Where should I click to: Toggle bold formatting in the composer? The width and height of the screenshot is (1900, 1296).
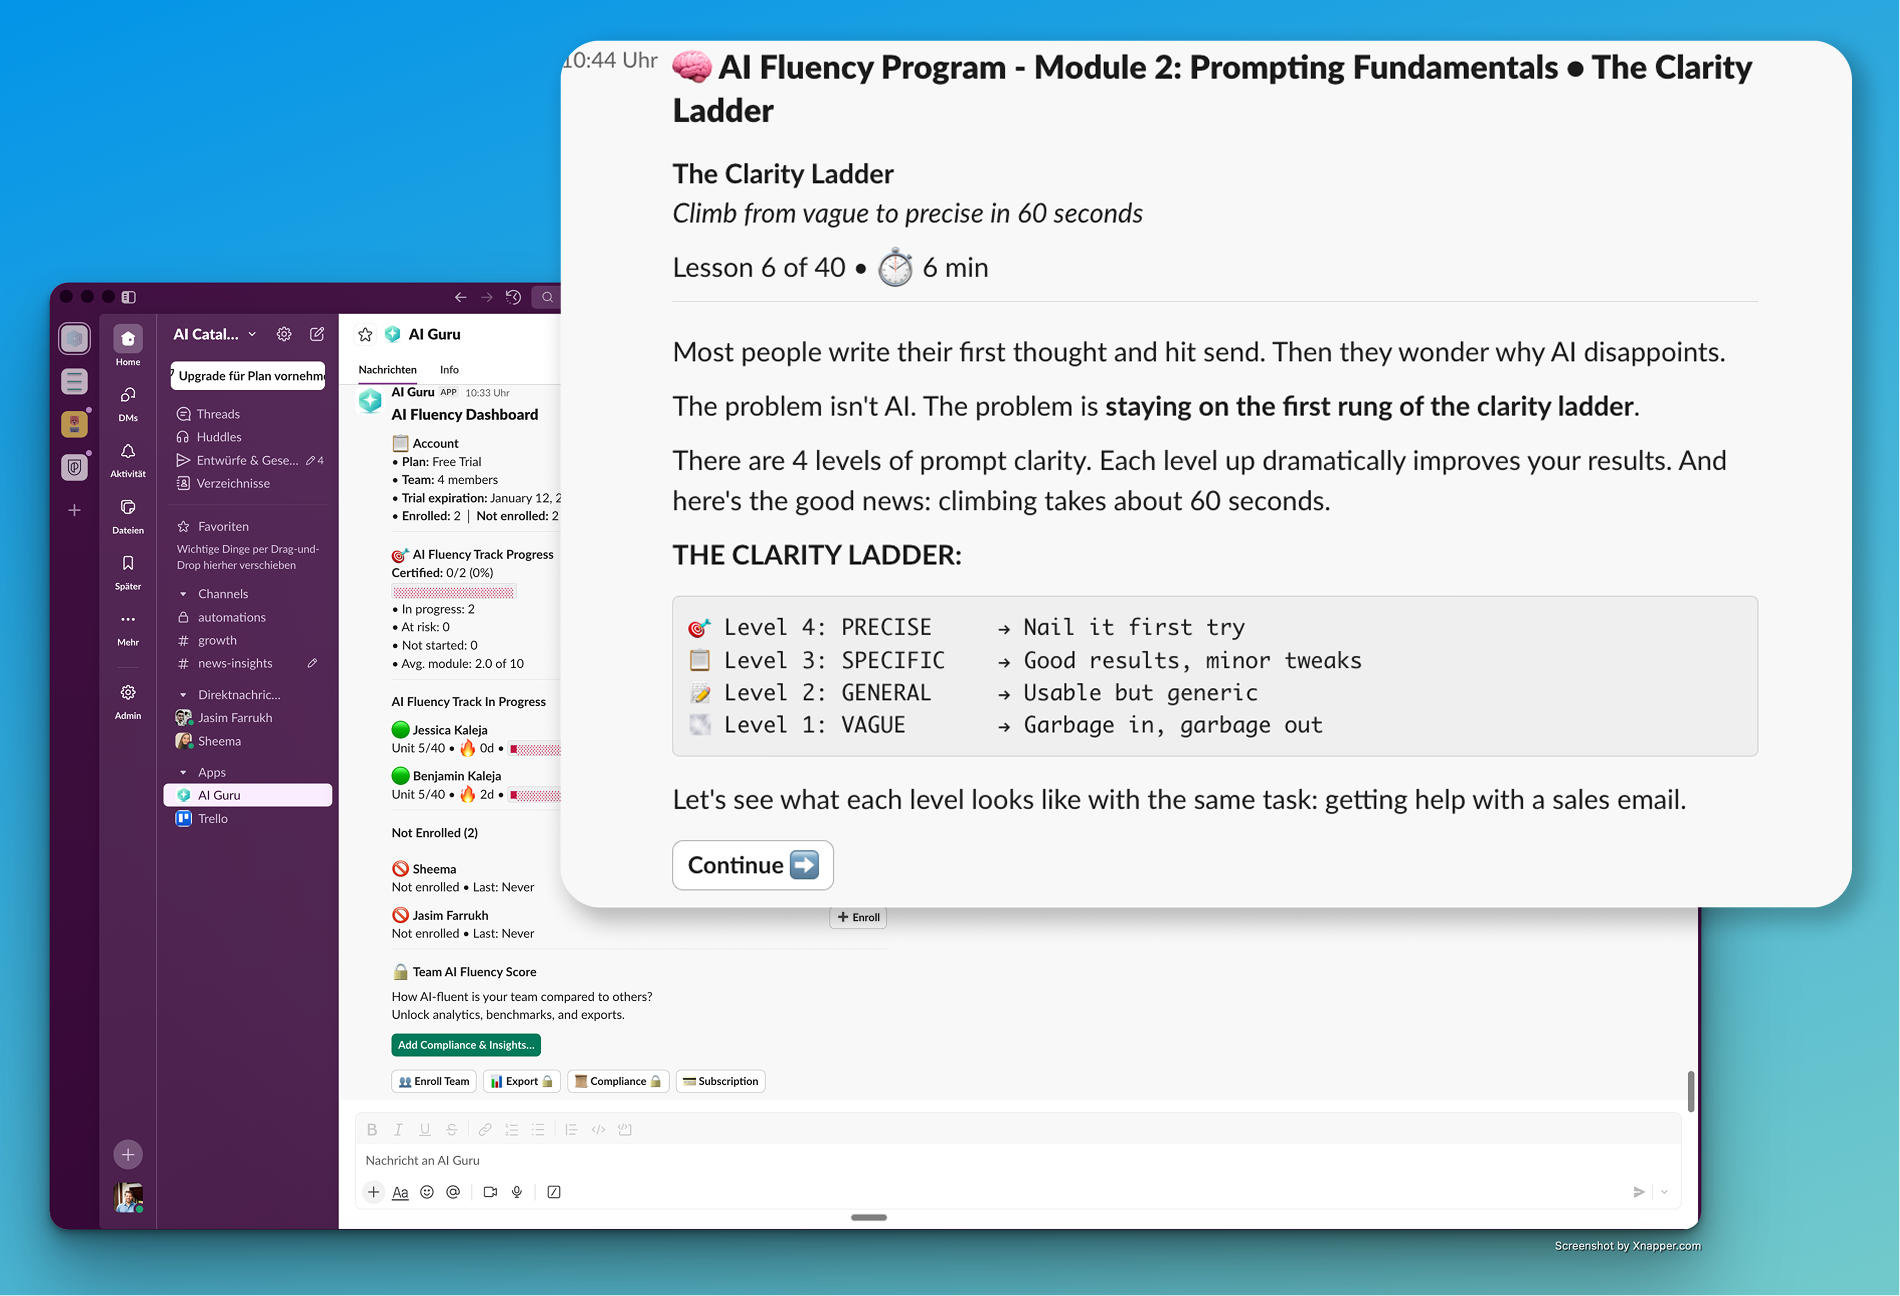tap(371, 1129)
